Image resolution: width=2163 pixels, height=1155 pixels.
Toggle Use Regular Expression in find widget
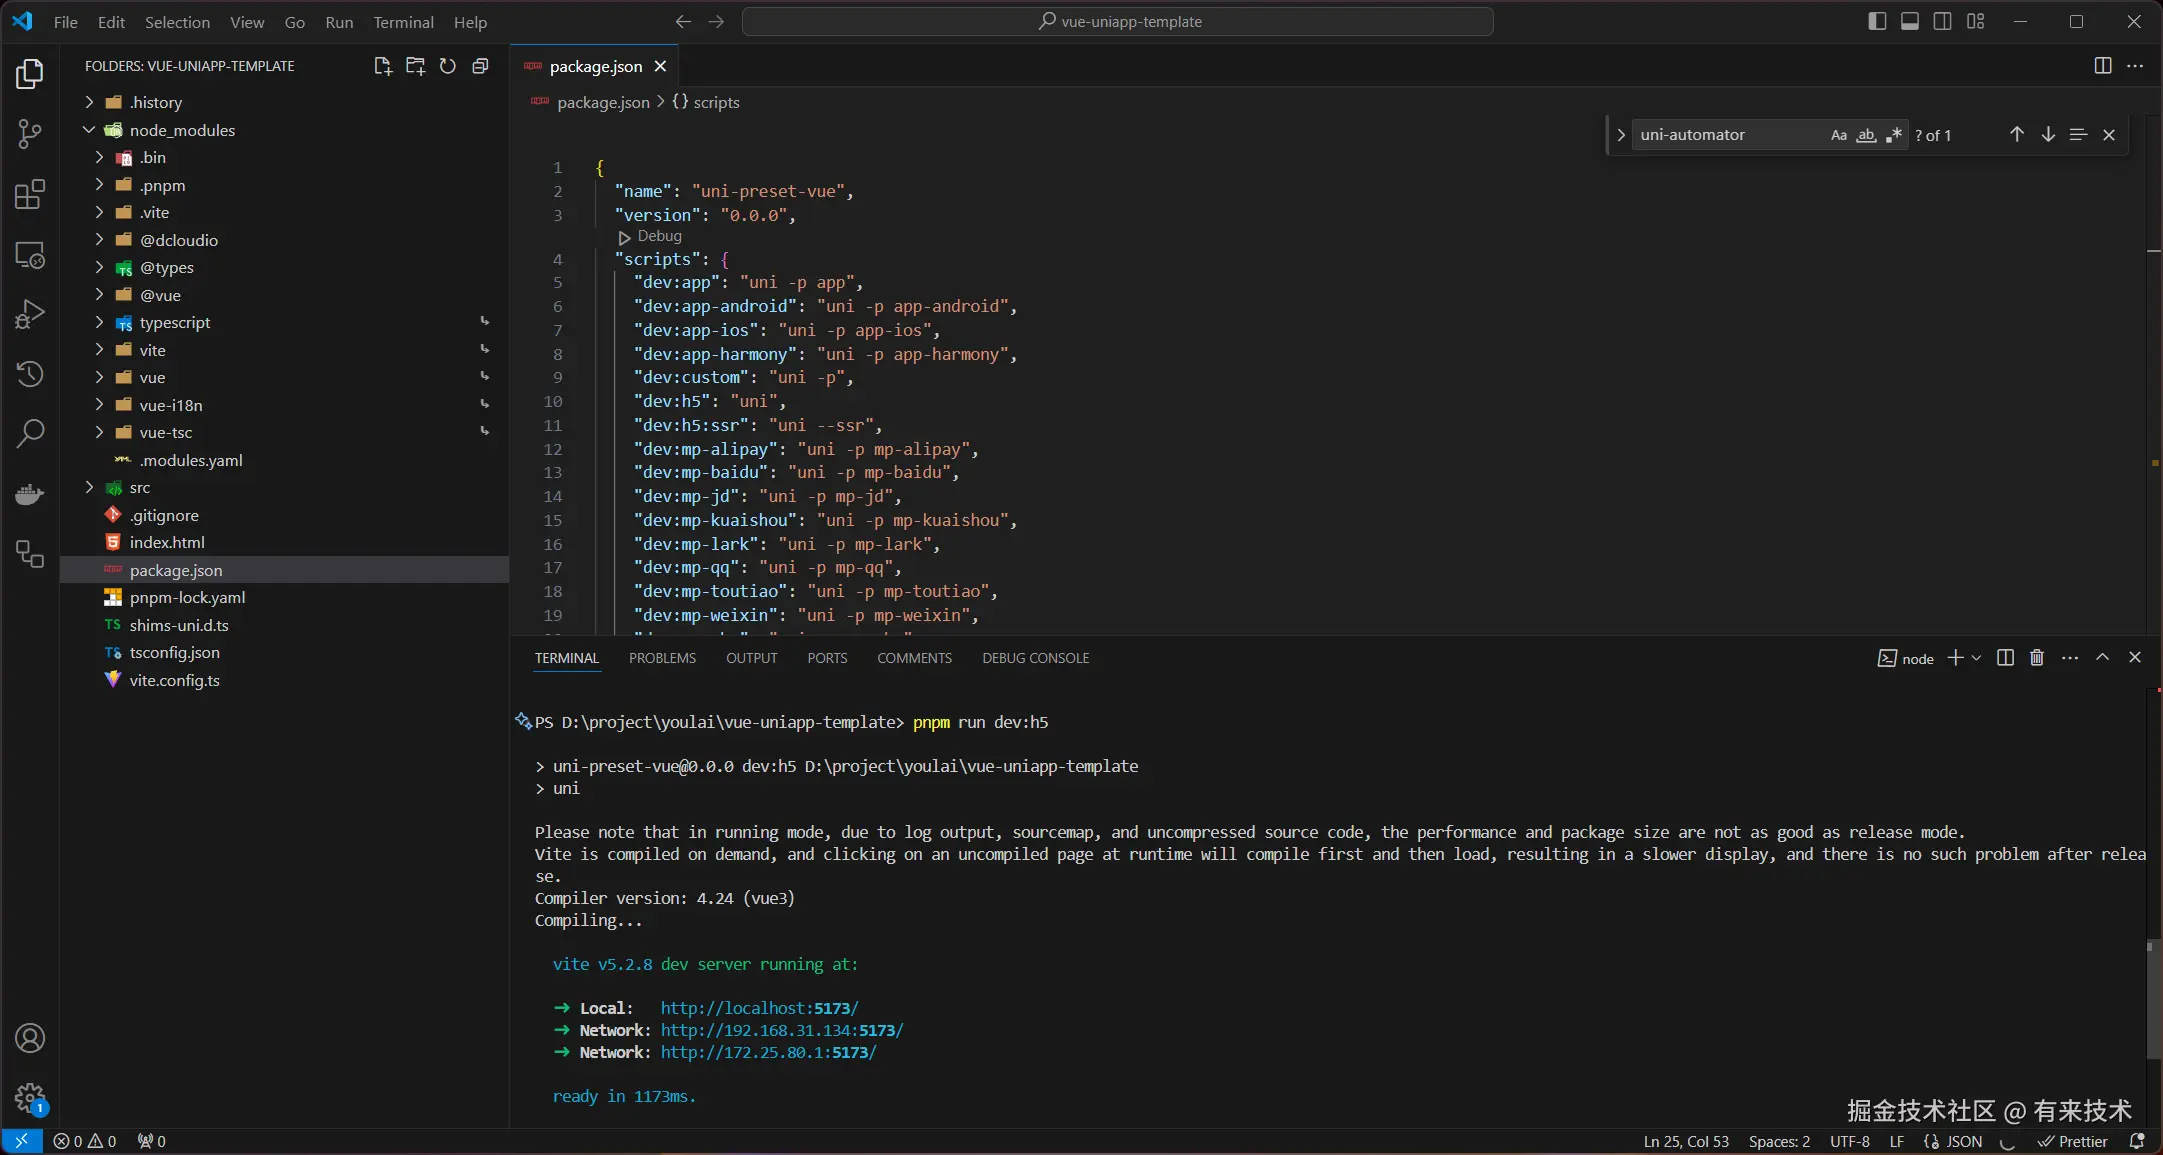(1893, 135)
